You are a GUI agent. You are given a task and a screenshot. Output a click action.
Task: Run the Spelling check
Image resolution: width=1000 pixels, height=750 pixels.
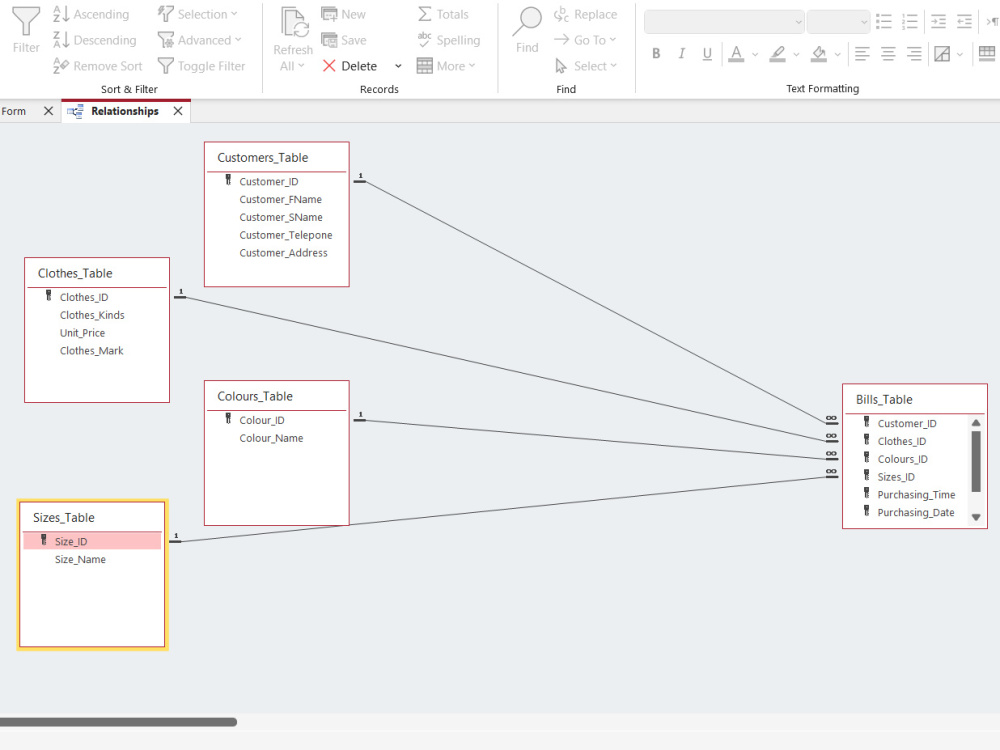[x=448, y=40]
